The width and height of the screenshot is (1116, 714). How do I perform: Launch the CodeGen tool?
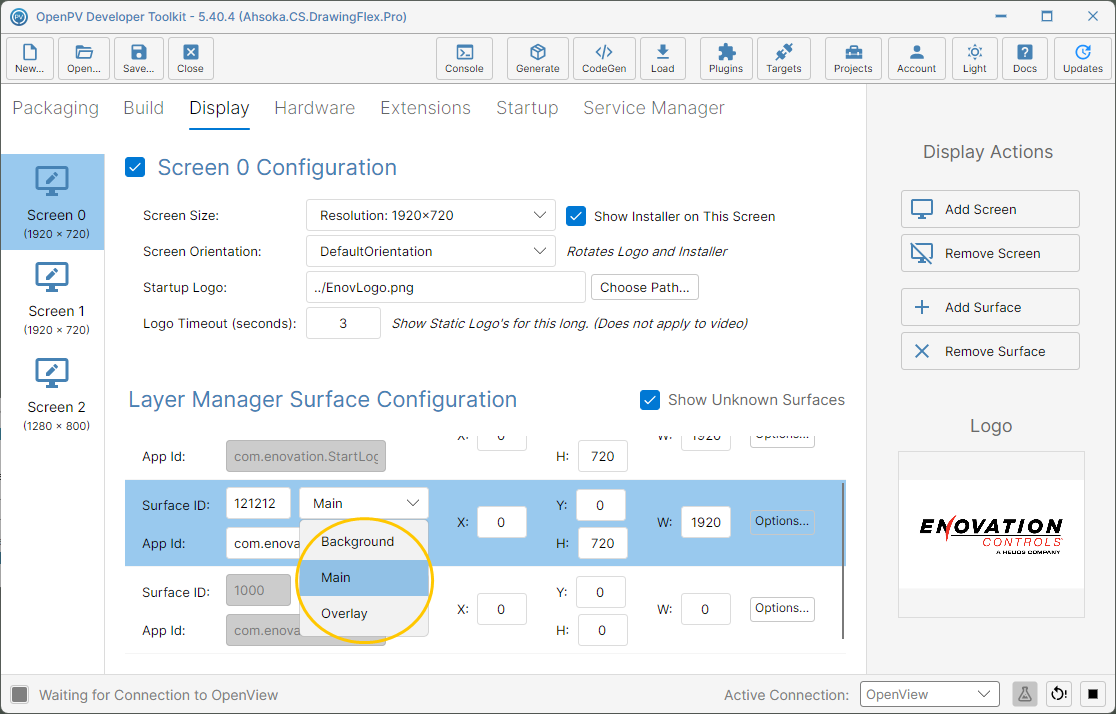tap(604, 58)
